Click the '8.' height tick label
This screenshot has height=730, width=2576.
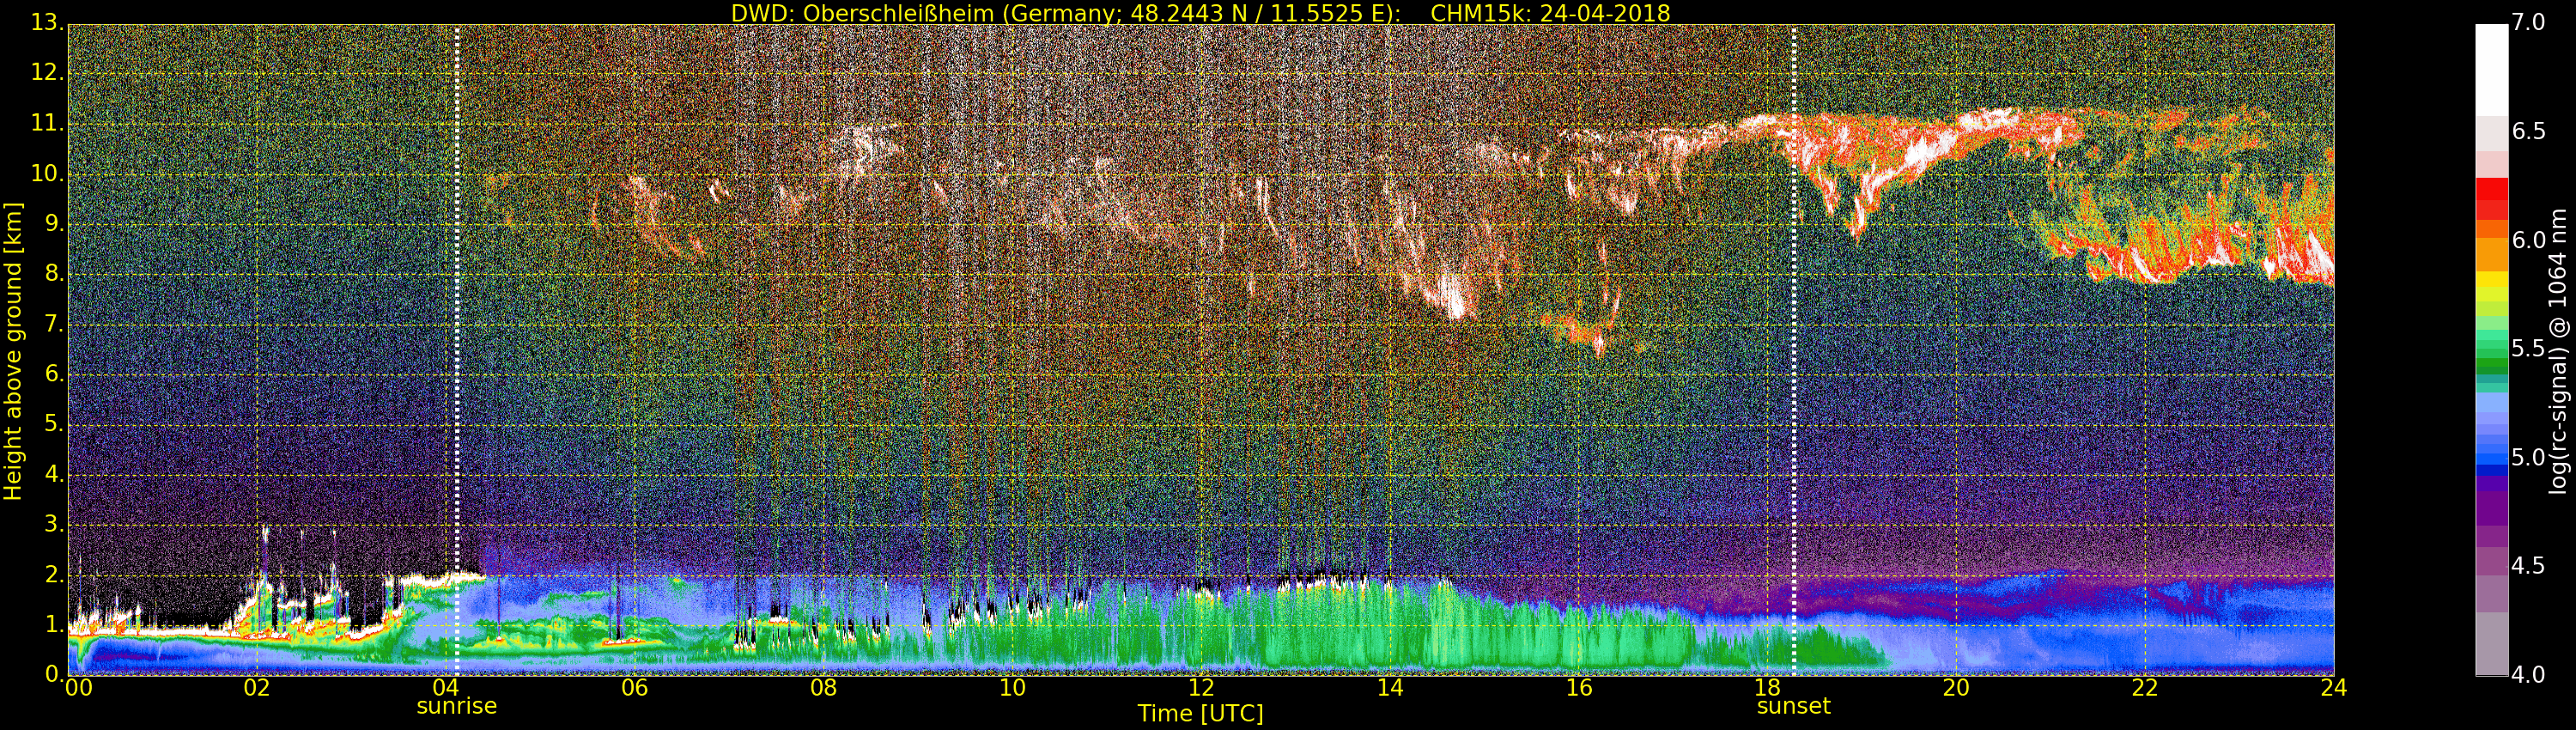54,273
